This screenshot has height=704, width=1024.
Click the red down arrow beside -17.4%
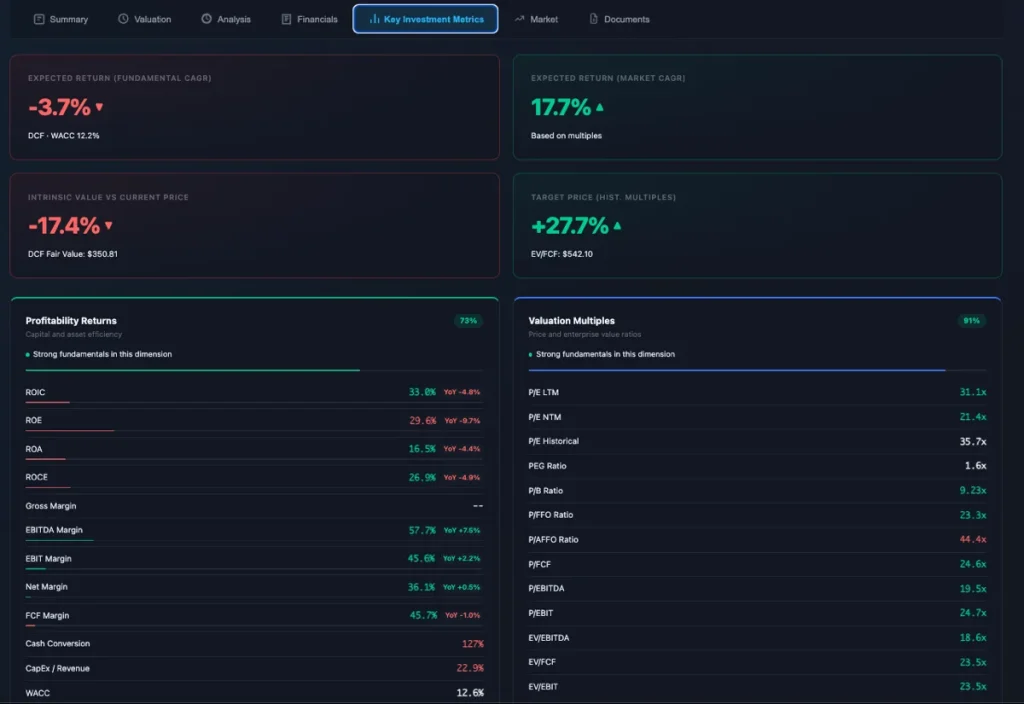108,226
